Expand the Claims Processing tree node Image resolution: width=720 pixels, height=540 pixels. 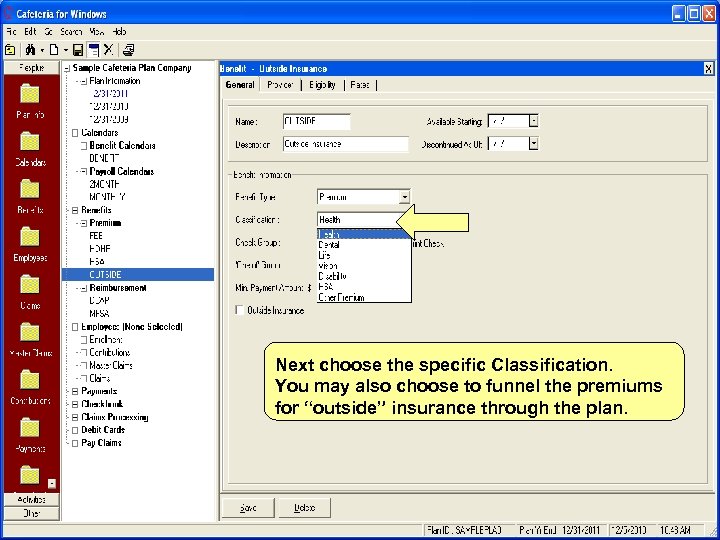click(75, 418)
